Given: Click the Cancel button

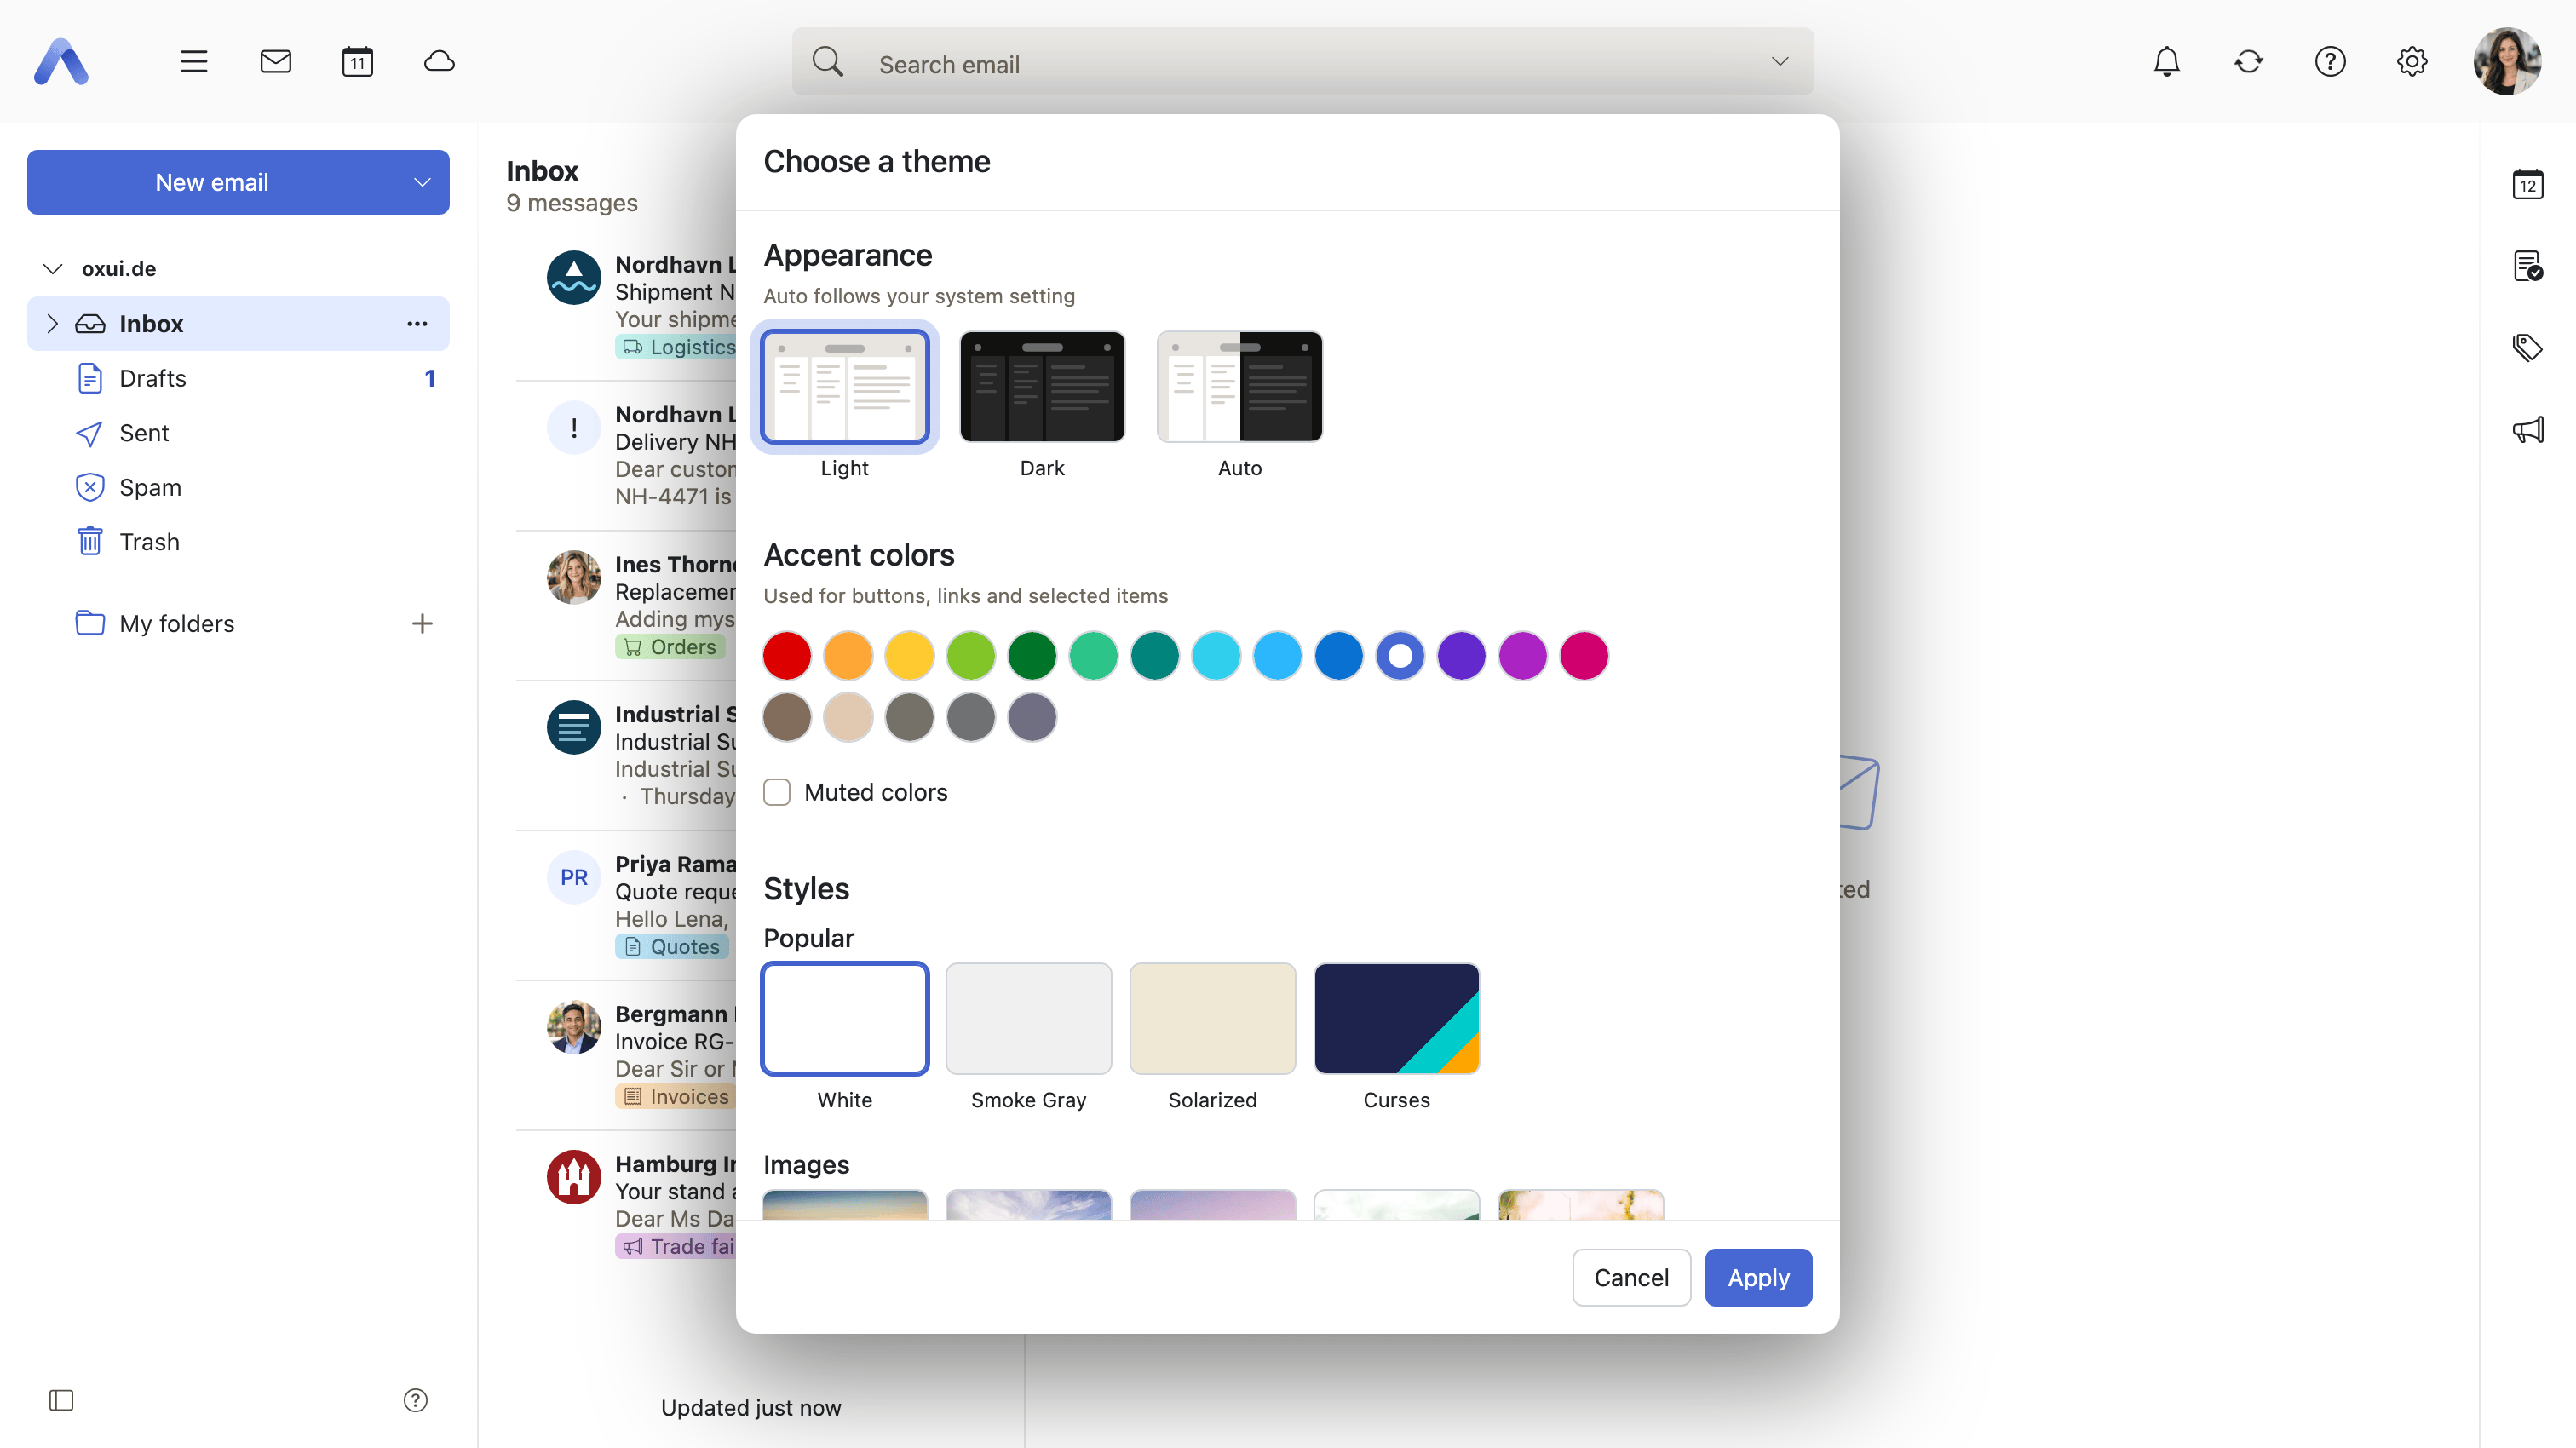Looking at the screenshot, I should (1631, 1278).
